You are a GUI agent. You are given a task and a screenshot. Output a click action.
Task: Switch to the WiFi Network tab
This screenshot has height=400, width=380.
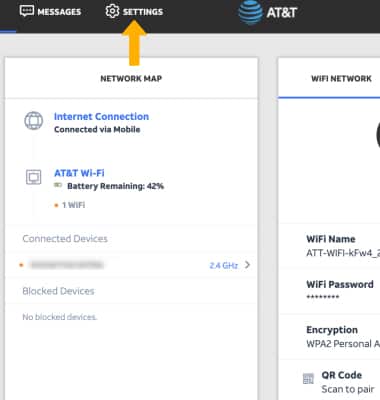point(341,79)
